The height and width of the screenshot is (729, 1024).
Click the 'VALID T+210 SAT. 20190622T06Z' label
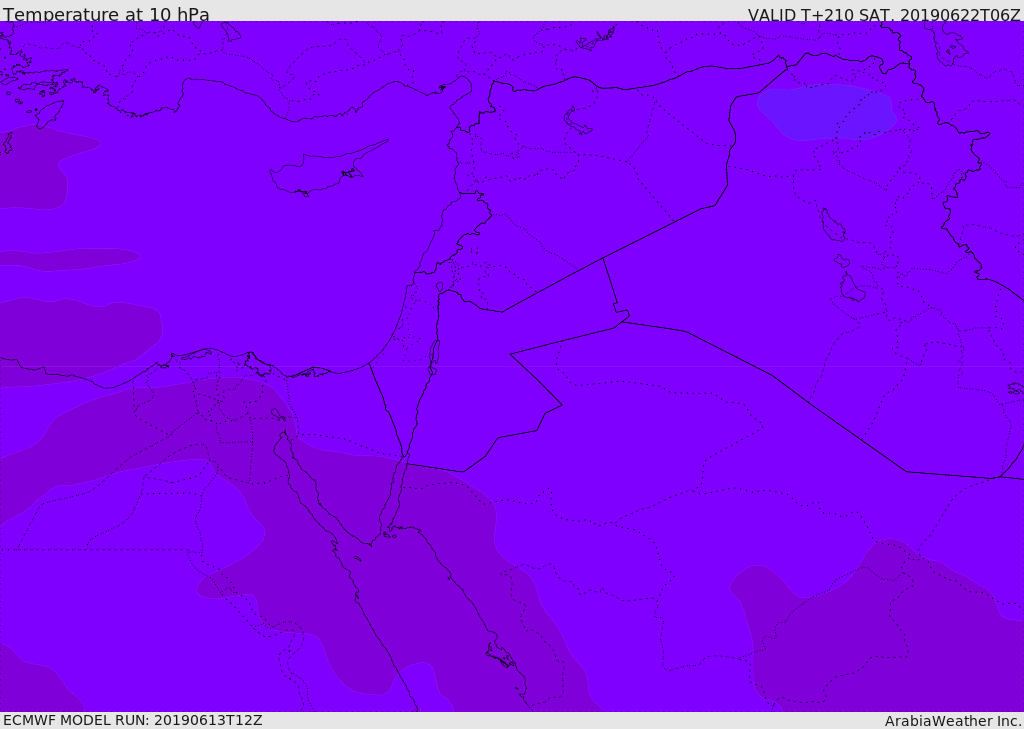pos(884,14)
